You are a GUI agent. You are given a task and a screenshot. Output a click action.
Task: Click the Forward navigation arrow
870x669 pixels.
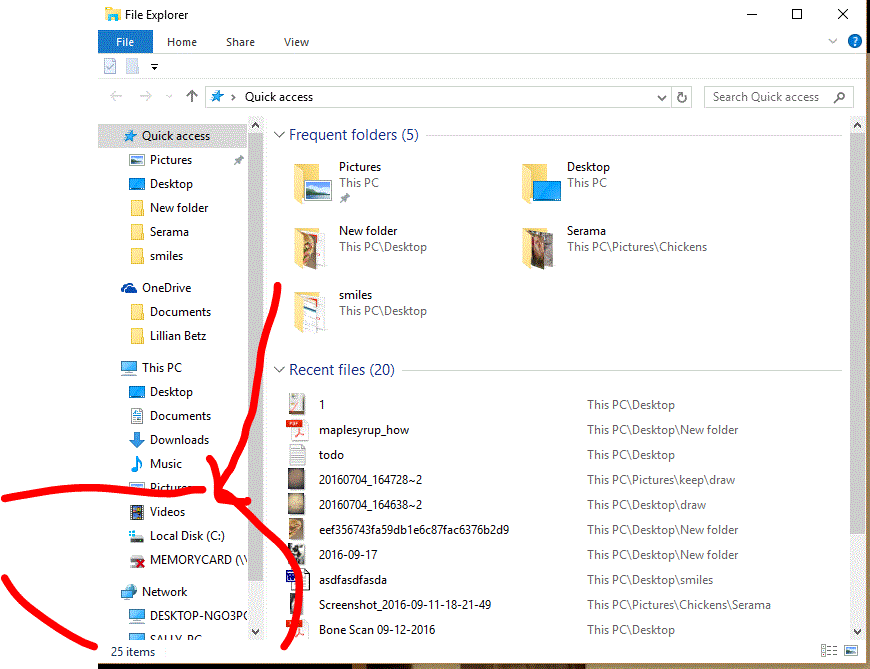(145, 97)
